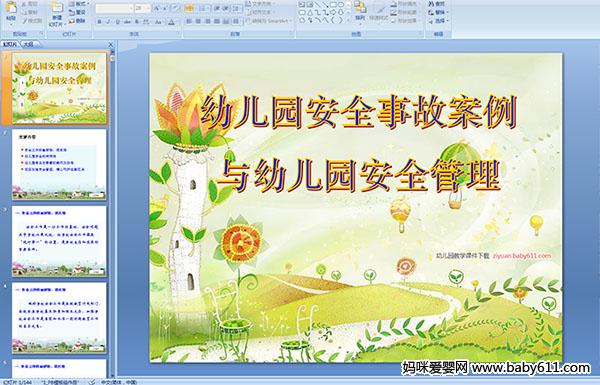Click the Reset (重设) slide button
600x385 pixels.
(77, 12)
